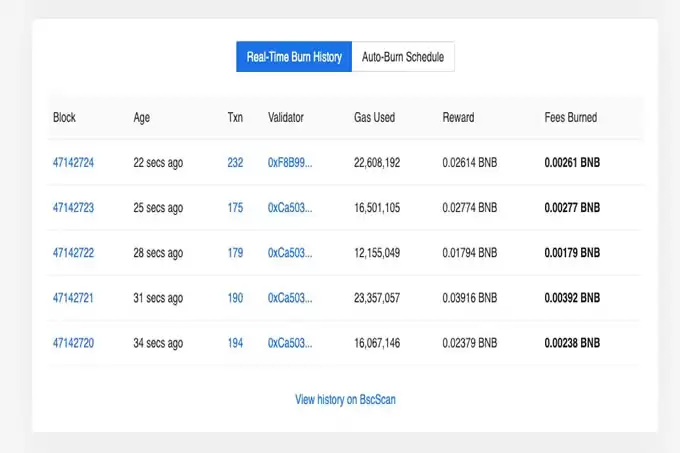Open validator 0xF8B99... address
680x453 pixels.
pyautogui.click(x=290, y=163)
